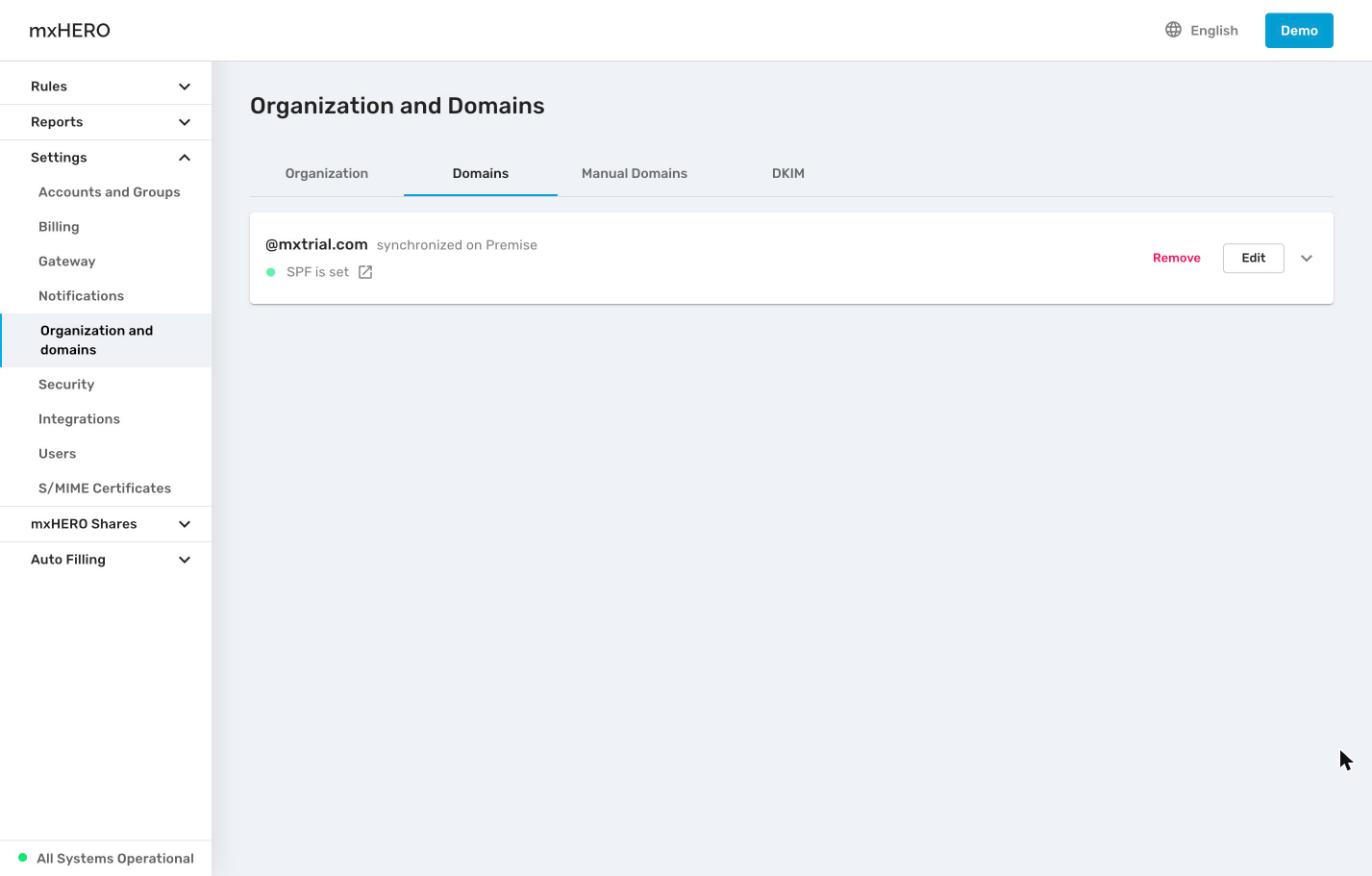Open the Manual Domains tab
Viewport: 1372px width, 876px height.
coord(634,174)
